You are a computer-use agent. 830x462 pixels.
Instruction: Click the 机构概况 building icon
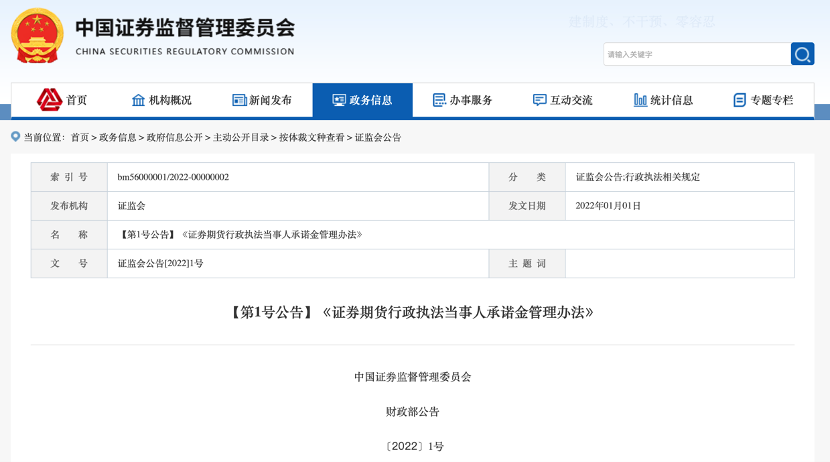pos(138,100)
